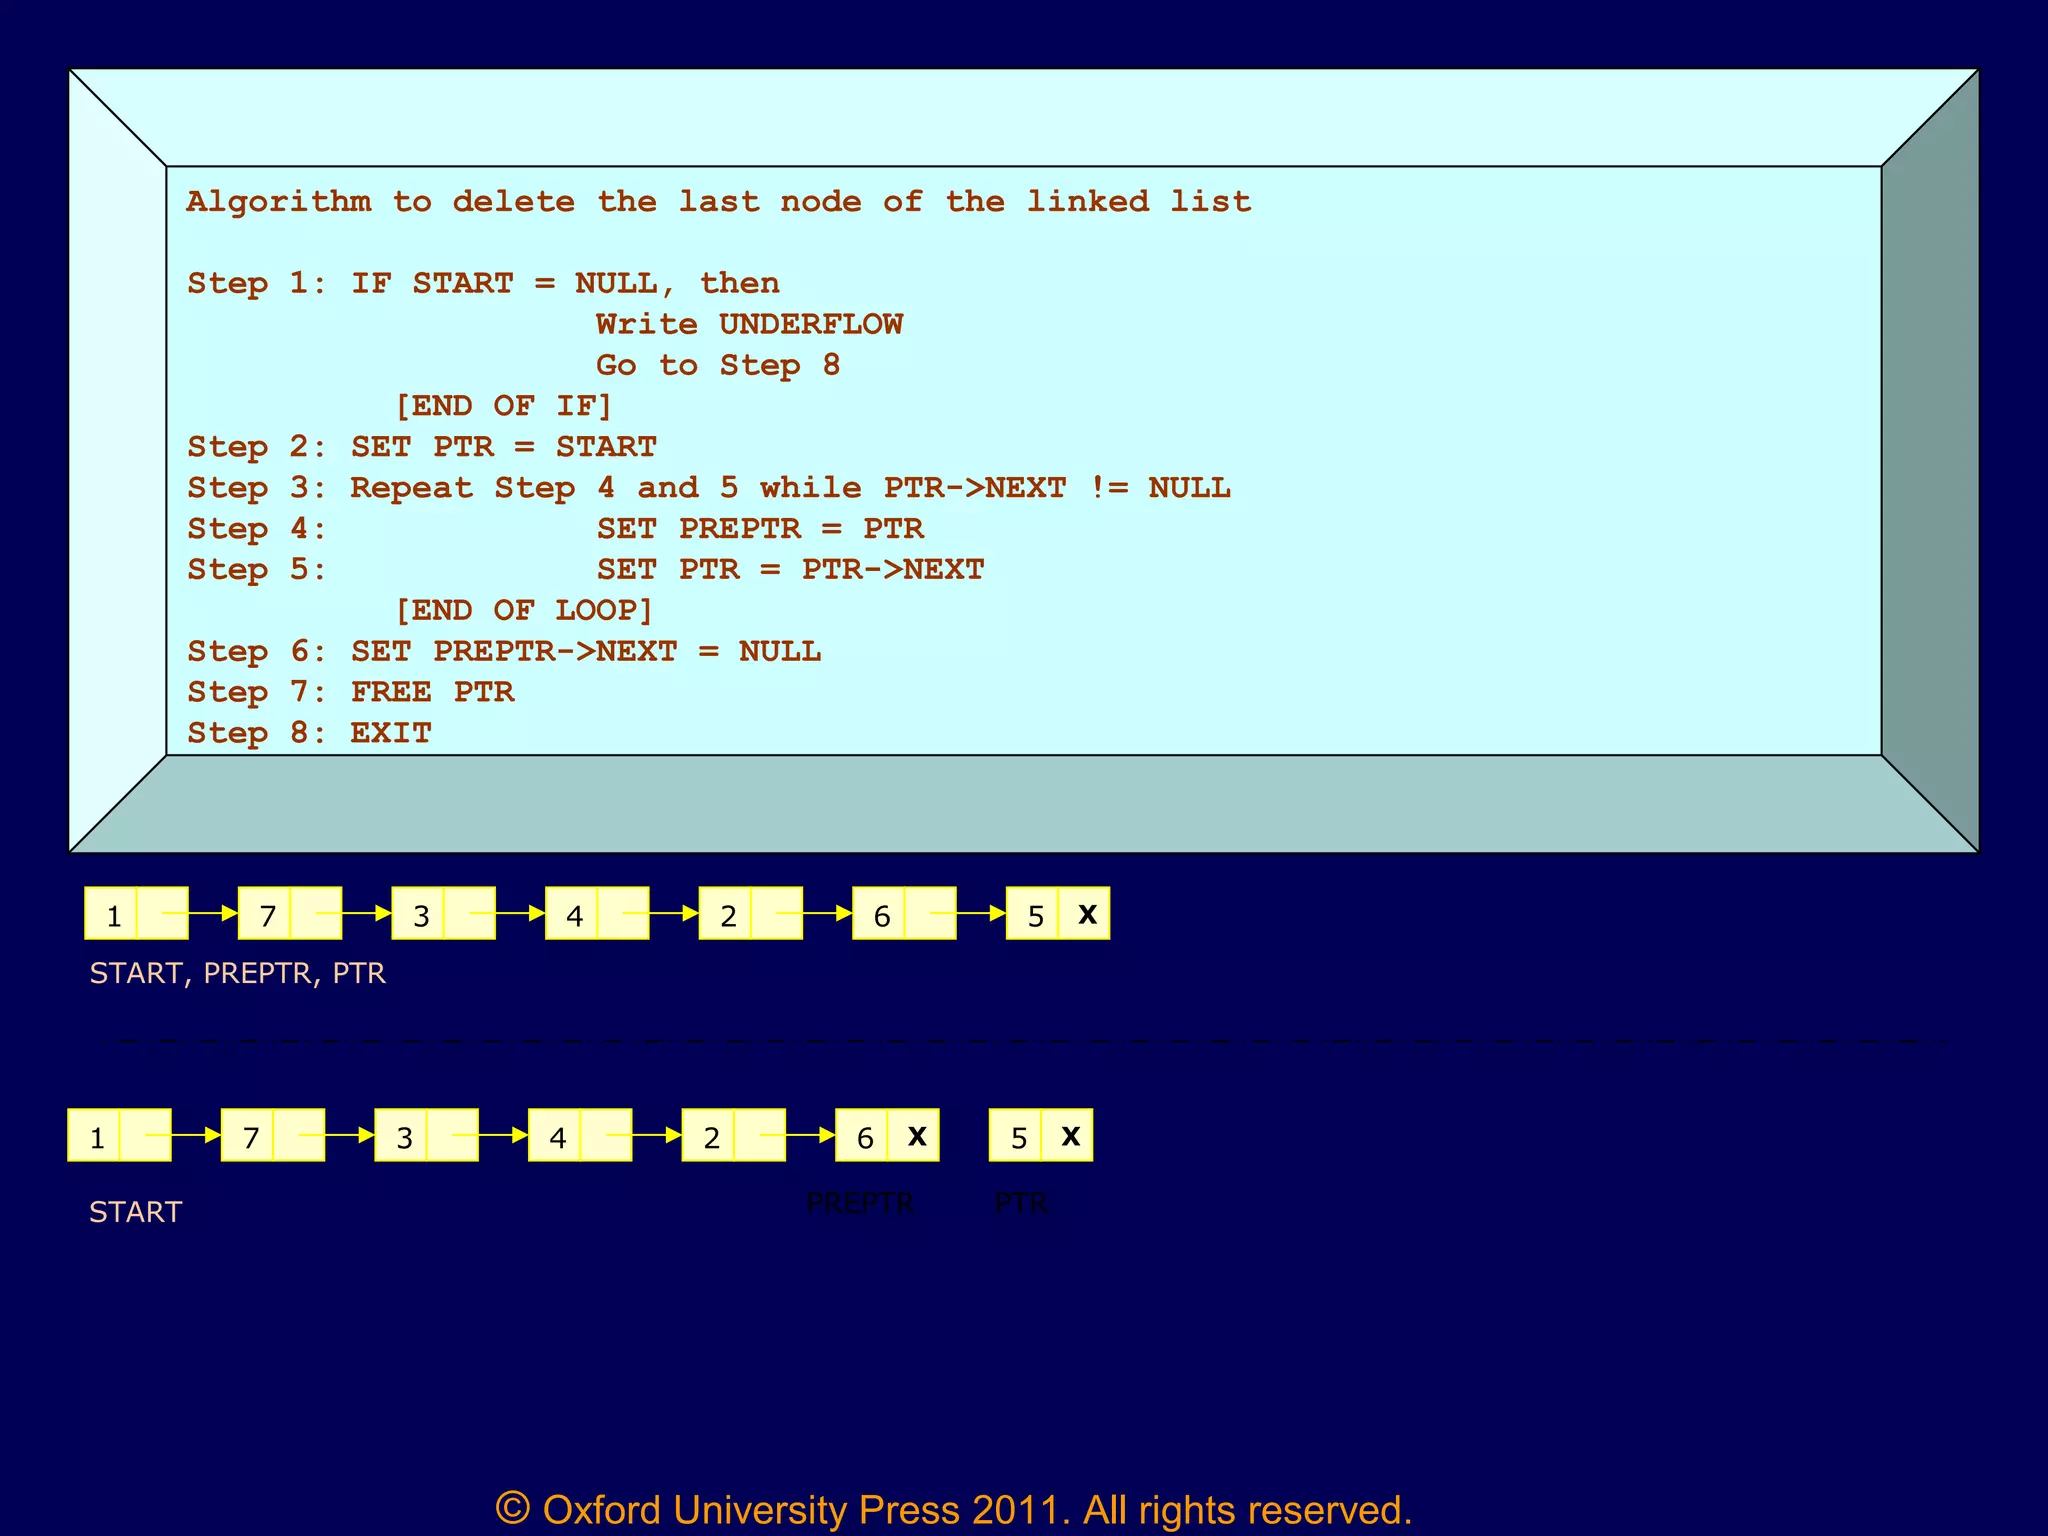Image resolution: width=2048 pixels, height=1536 pixels.
Task: Click the lower START label
Action: coord(135,1212)
